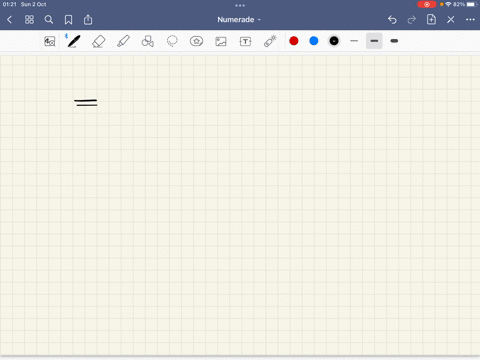Select the Pen tool
480x360 pixels.
click(74, 41)
